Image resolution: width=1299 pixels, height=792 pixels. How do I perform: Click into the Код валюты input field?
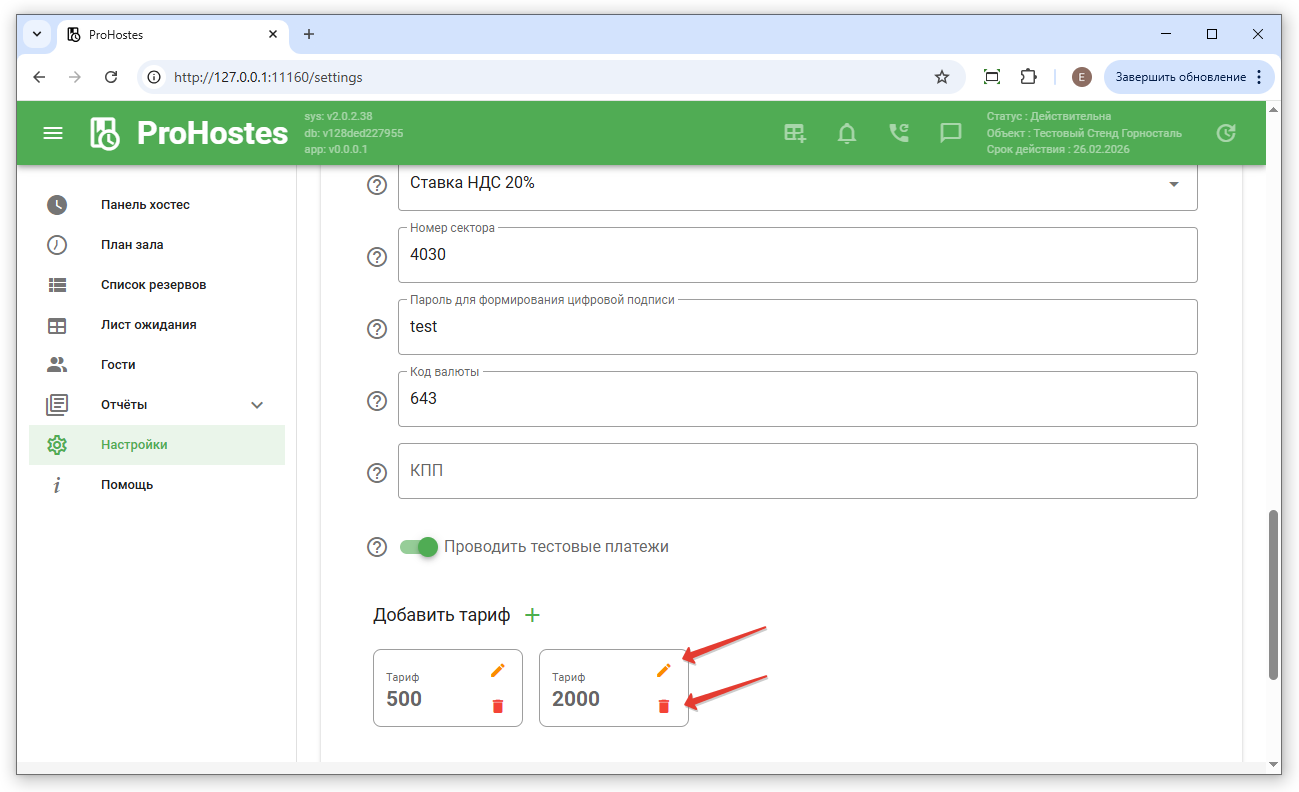(x=797, y=399)
